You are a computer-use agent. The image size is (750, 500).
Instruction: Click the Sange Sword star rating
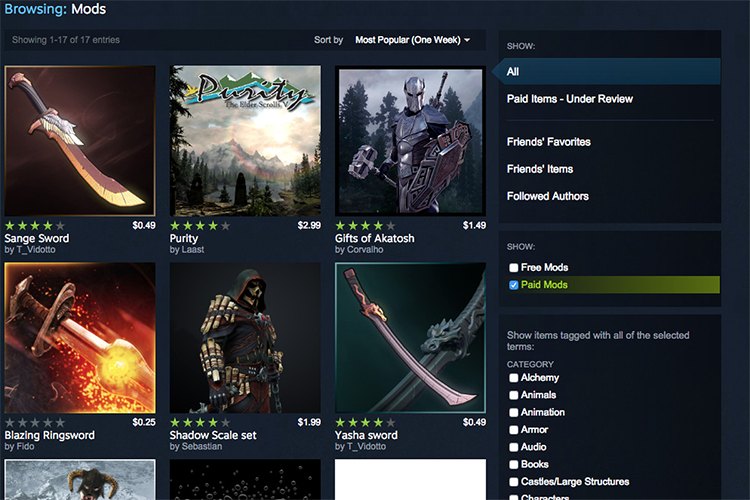[35, 226]
